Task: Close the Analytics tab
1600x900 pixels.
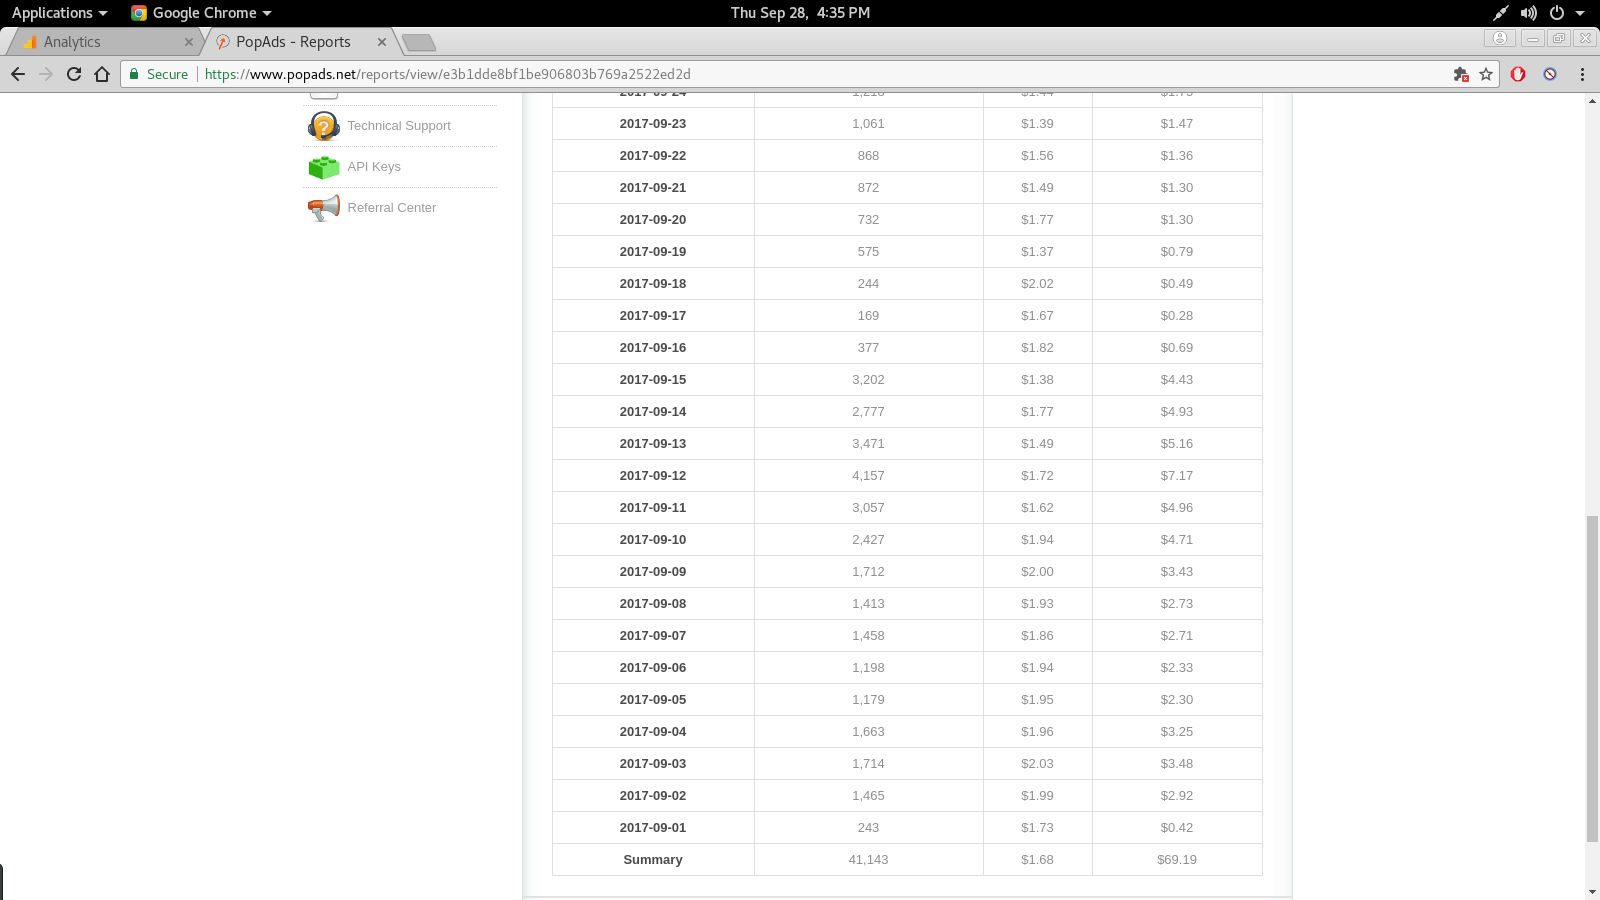Action: tap(189, 42)
